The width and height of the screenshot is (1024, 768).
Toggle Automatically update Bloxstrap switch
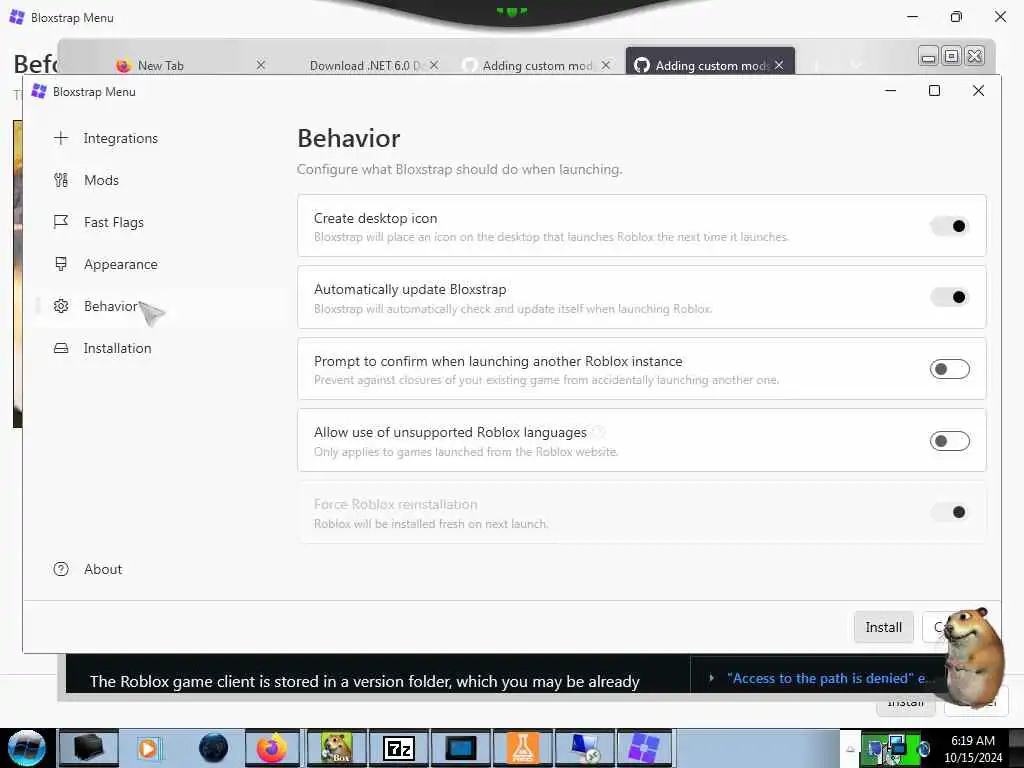coord(950,297)
